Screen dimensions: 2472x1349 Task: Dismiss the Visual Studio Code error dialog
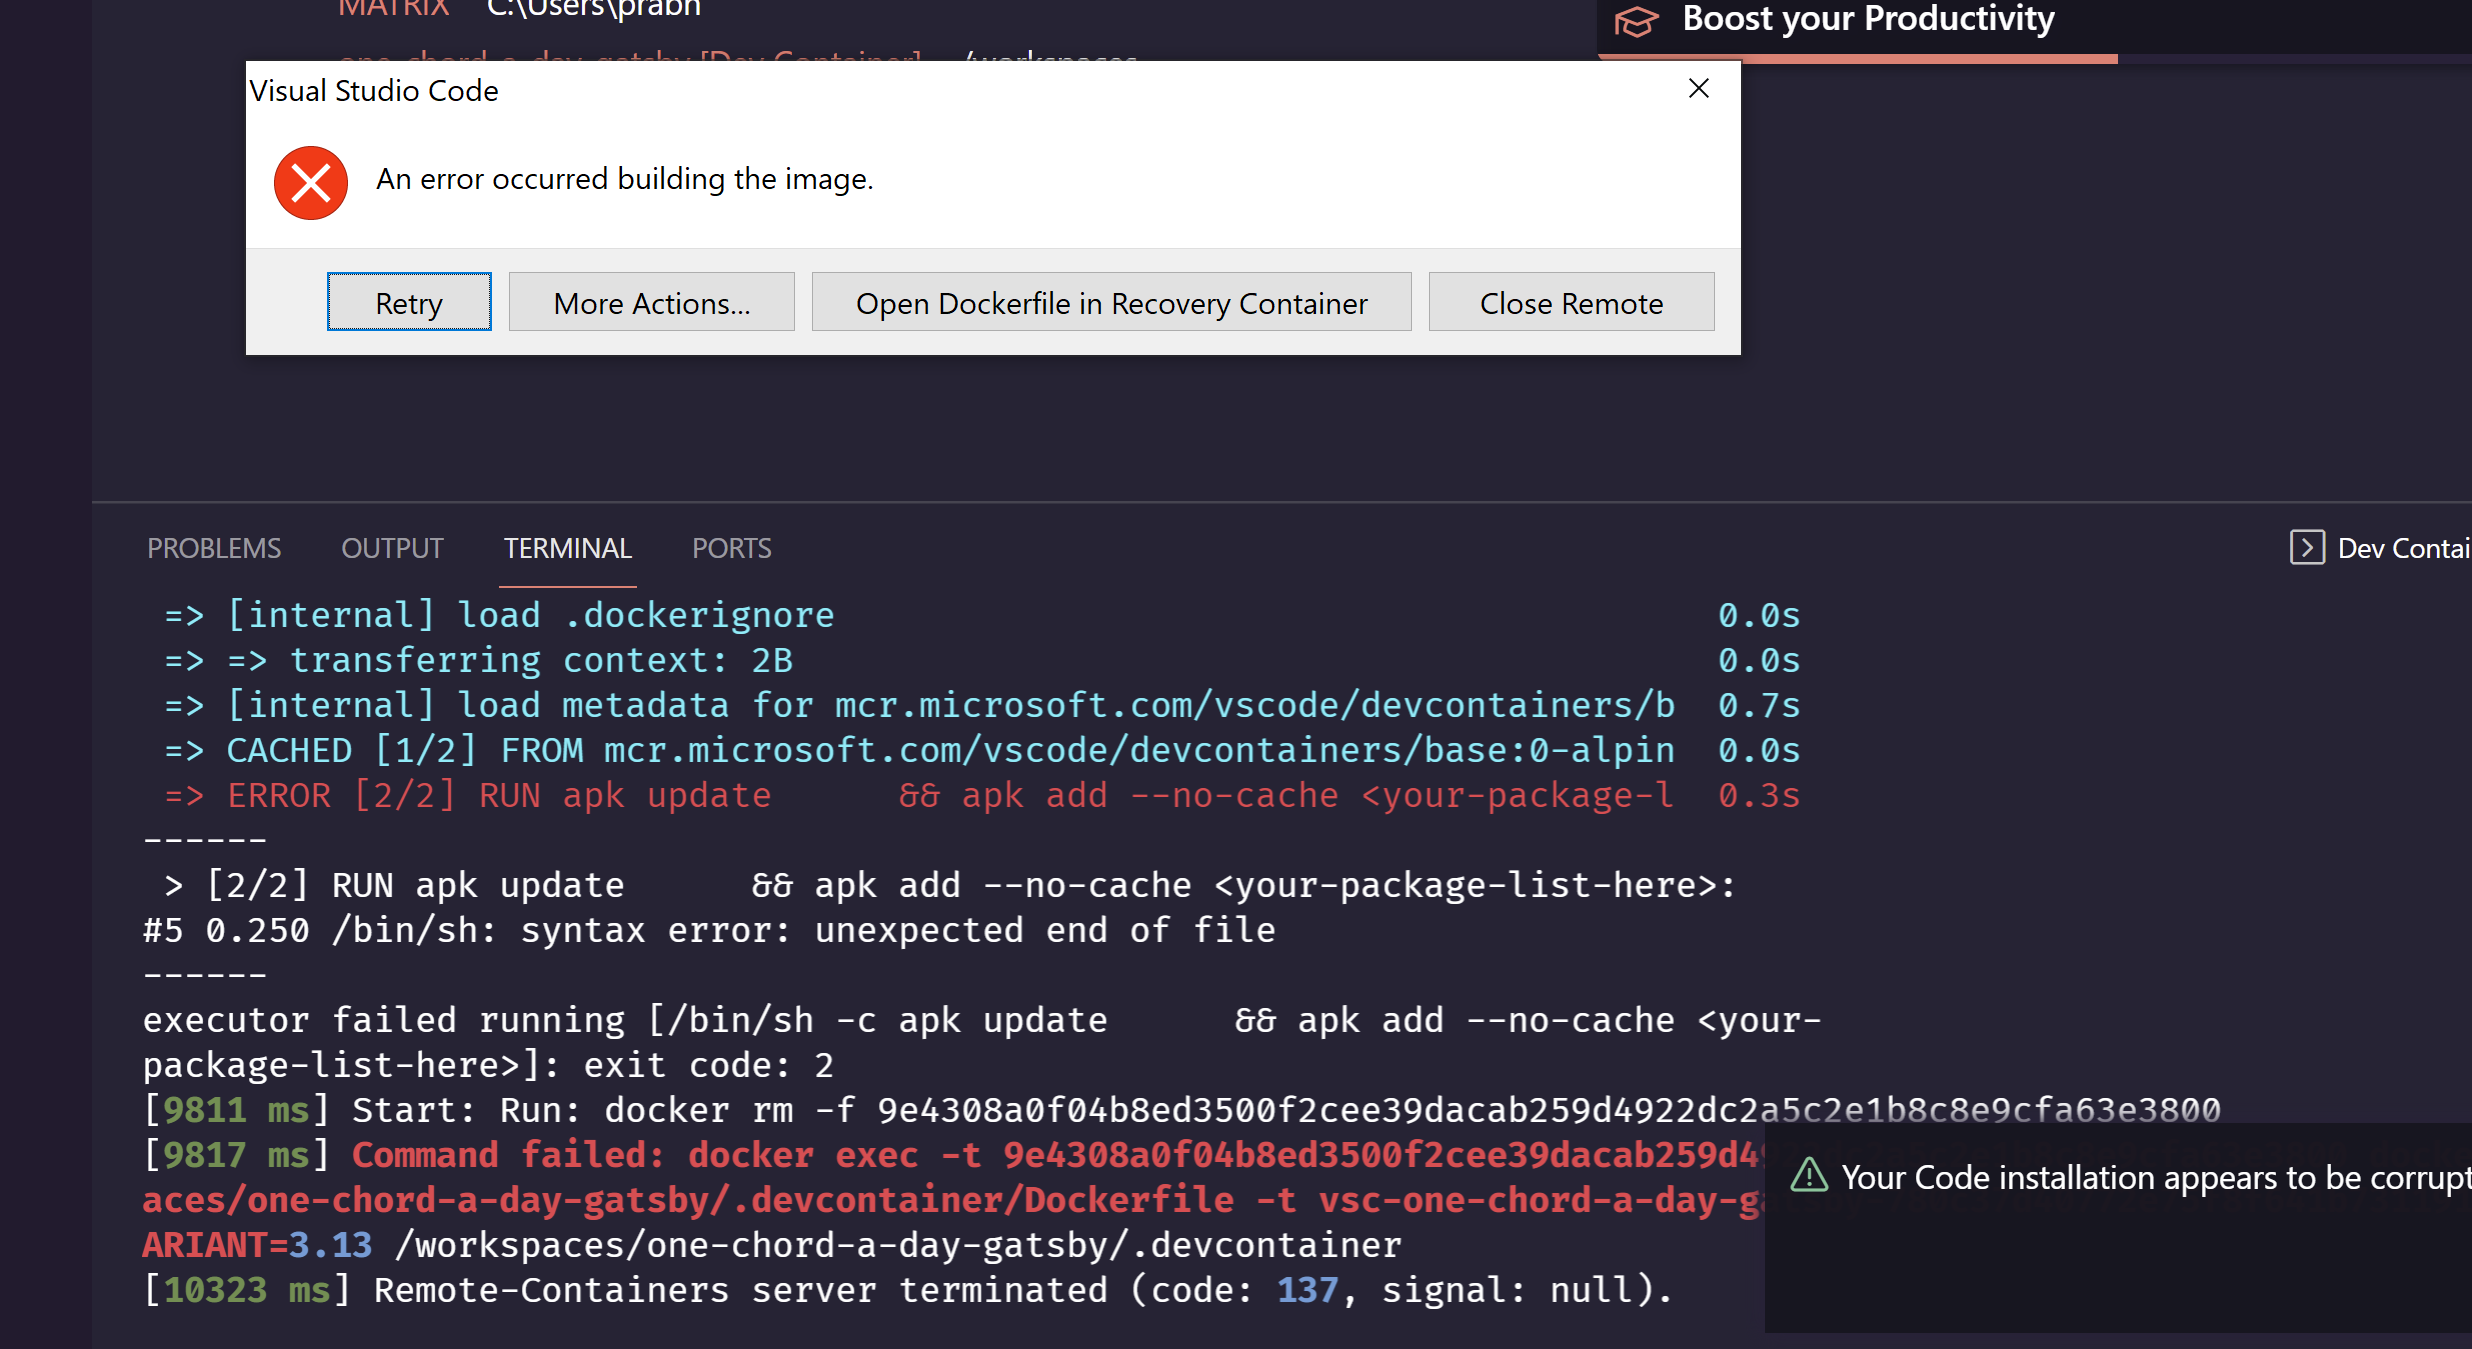tap(1698, 88)
